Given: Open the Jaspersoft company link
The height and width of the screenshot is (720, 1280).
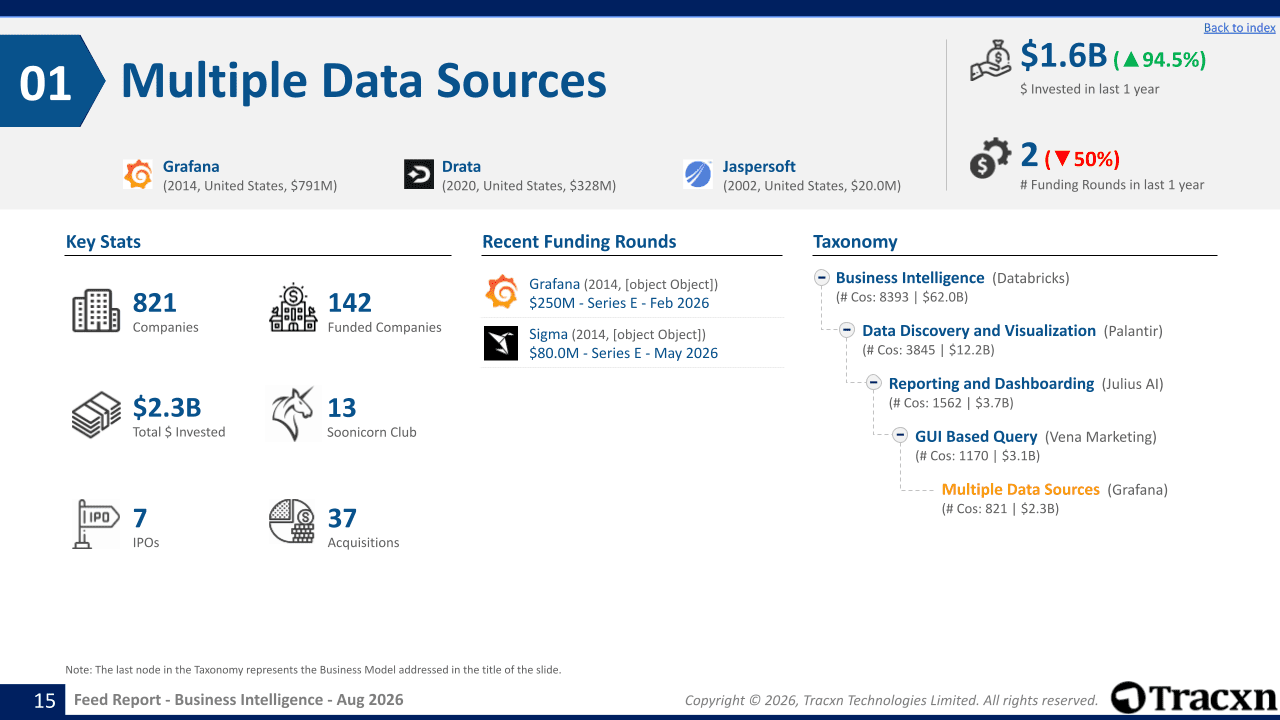Looking at the screenshot, I should click(x=759, y=167).
